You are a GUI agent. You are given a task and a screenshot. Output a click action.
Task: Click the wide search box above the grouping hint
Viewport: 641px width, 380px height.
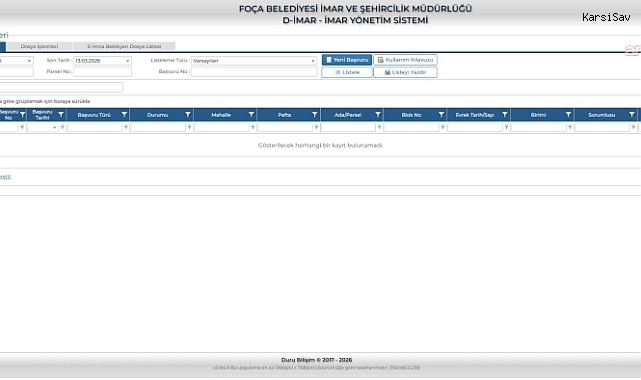point(61,87)
